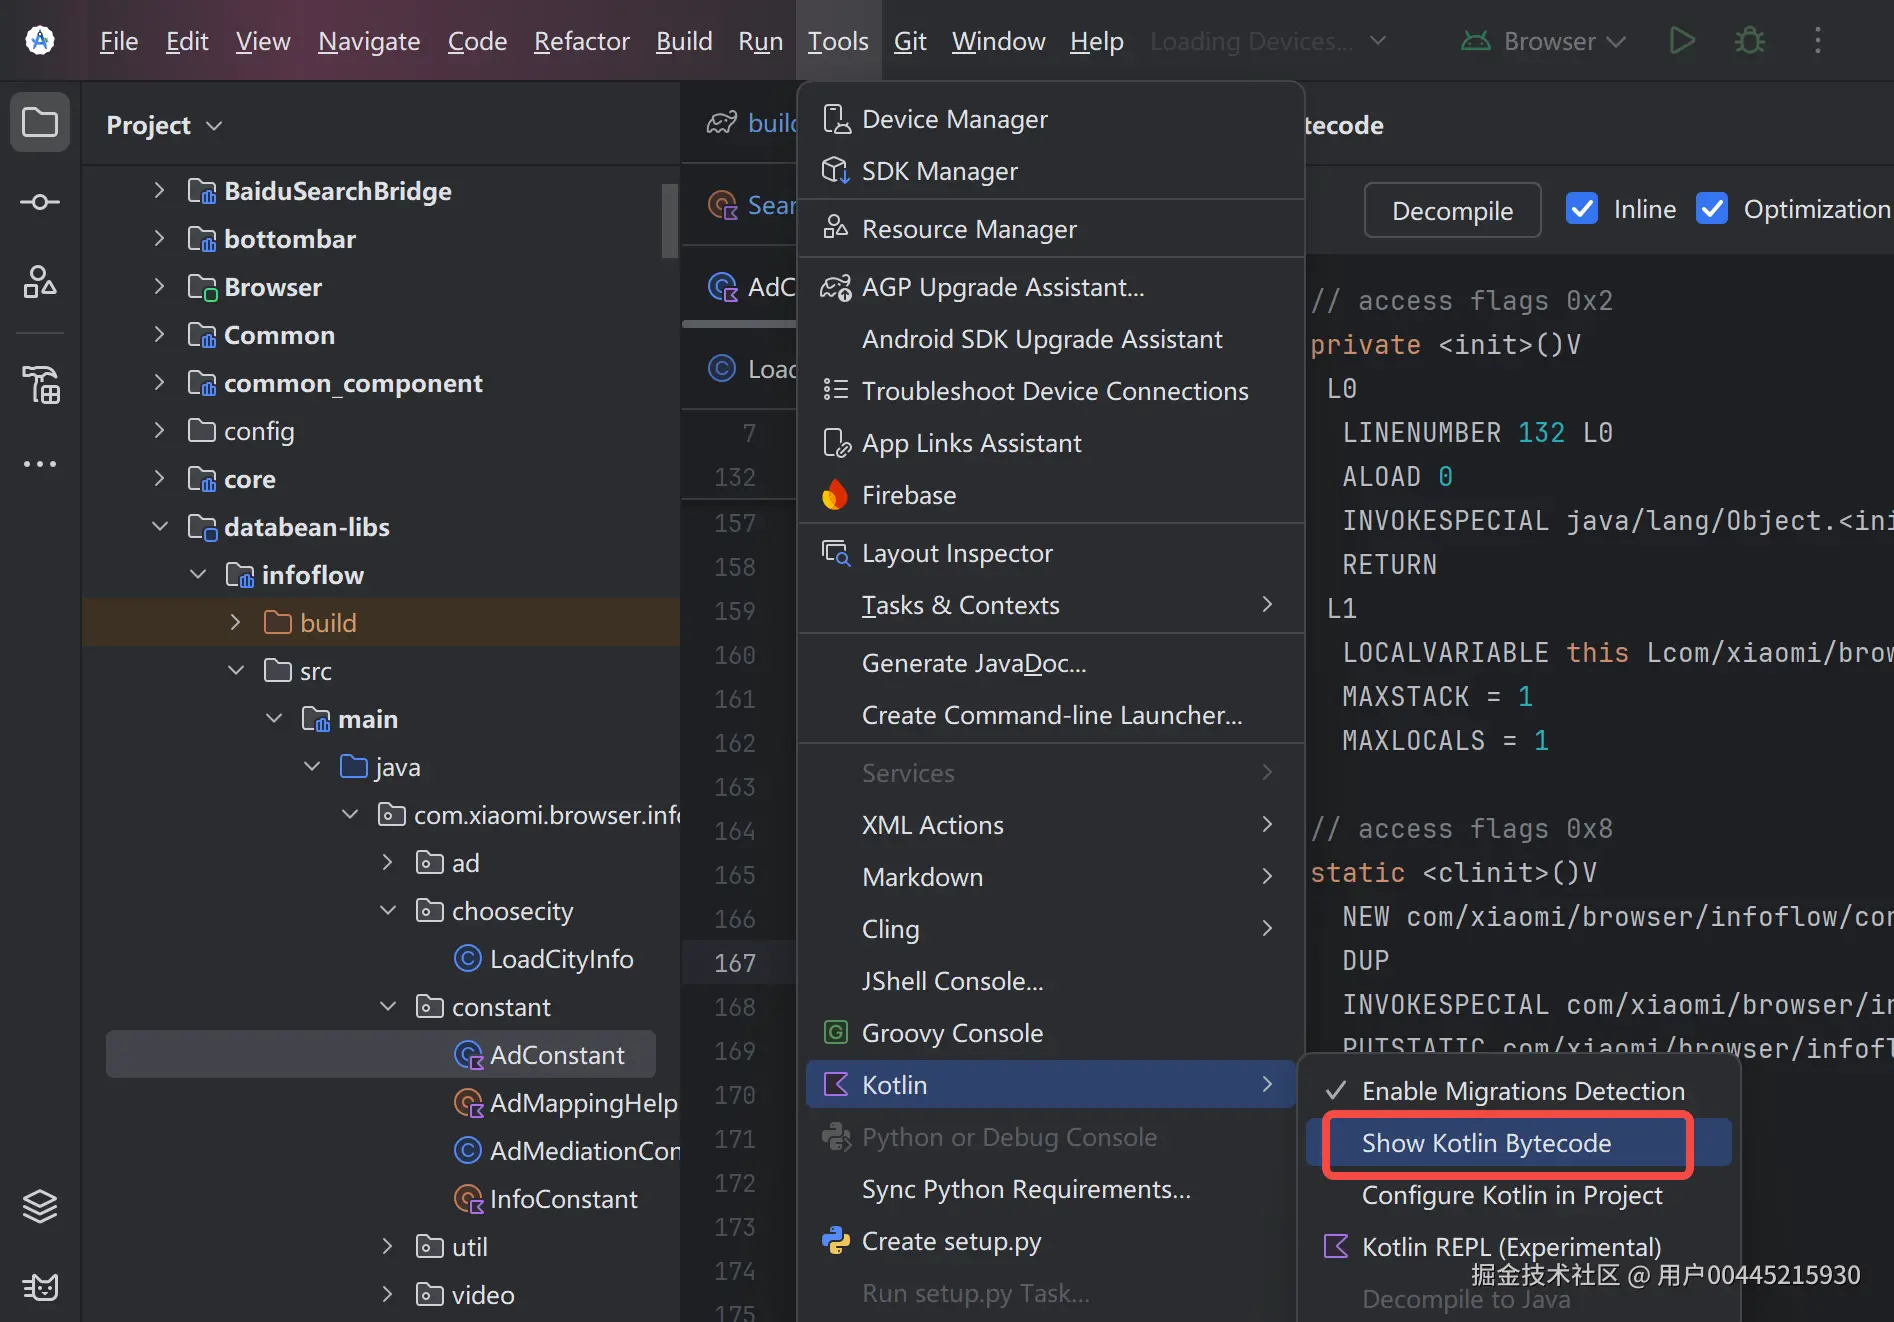The image size is (1894, 1322).
Task: Click the project tree scrollbar
Action: (x=669, y=220)
